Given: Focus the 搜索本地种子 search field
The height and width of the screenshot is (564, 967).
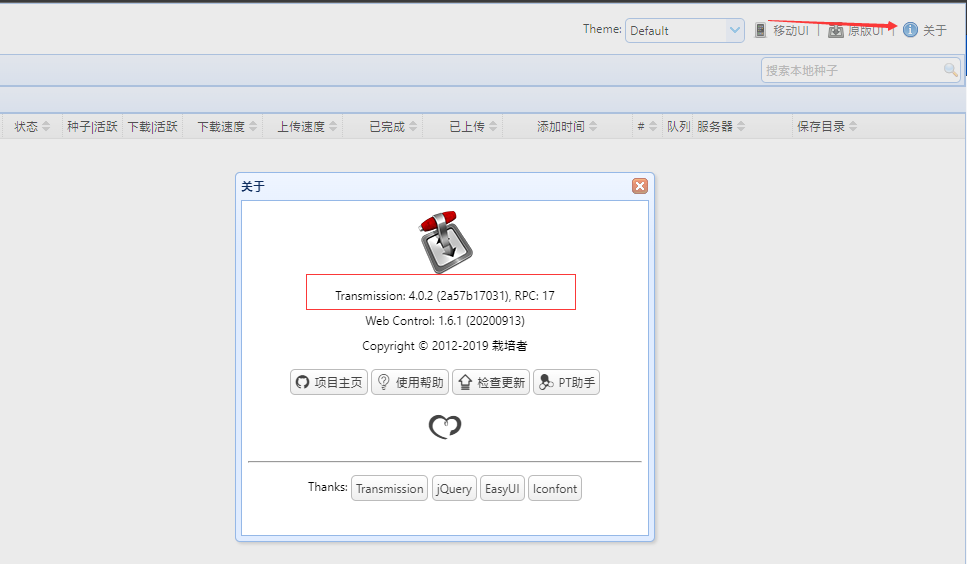Looking at the screenshot, I should (x=851, y=70).
